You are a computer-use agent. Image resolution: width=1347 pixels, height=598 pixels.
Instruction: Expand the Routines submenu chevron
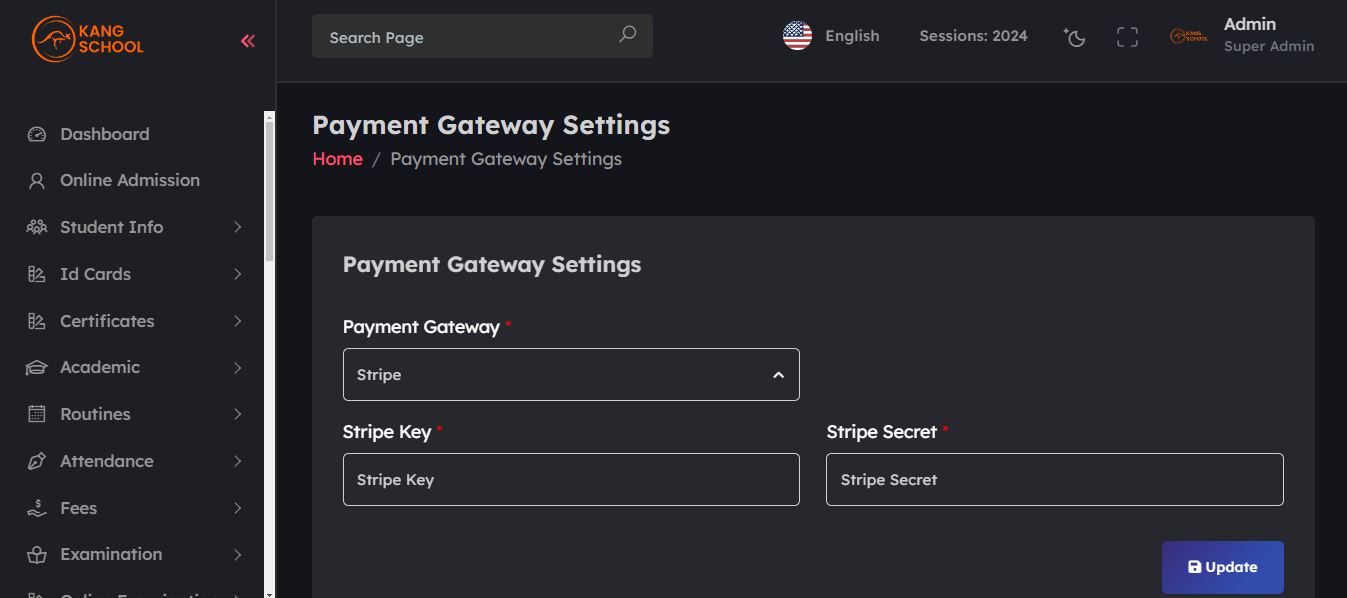238,414
